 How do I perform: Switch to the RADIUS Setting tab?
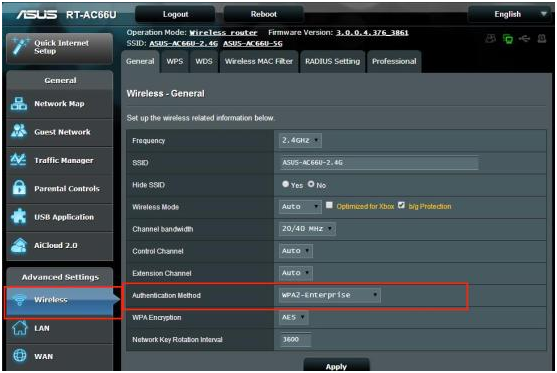(x=332, y=61)
